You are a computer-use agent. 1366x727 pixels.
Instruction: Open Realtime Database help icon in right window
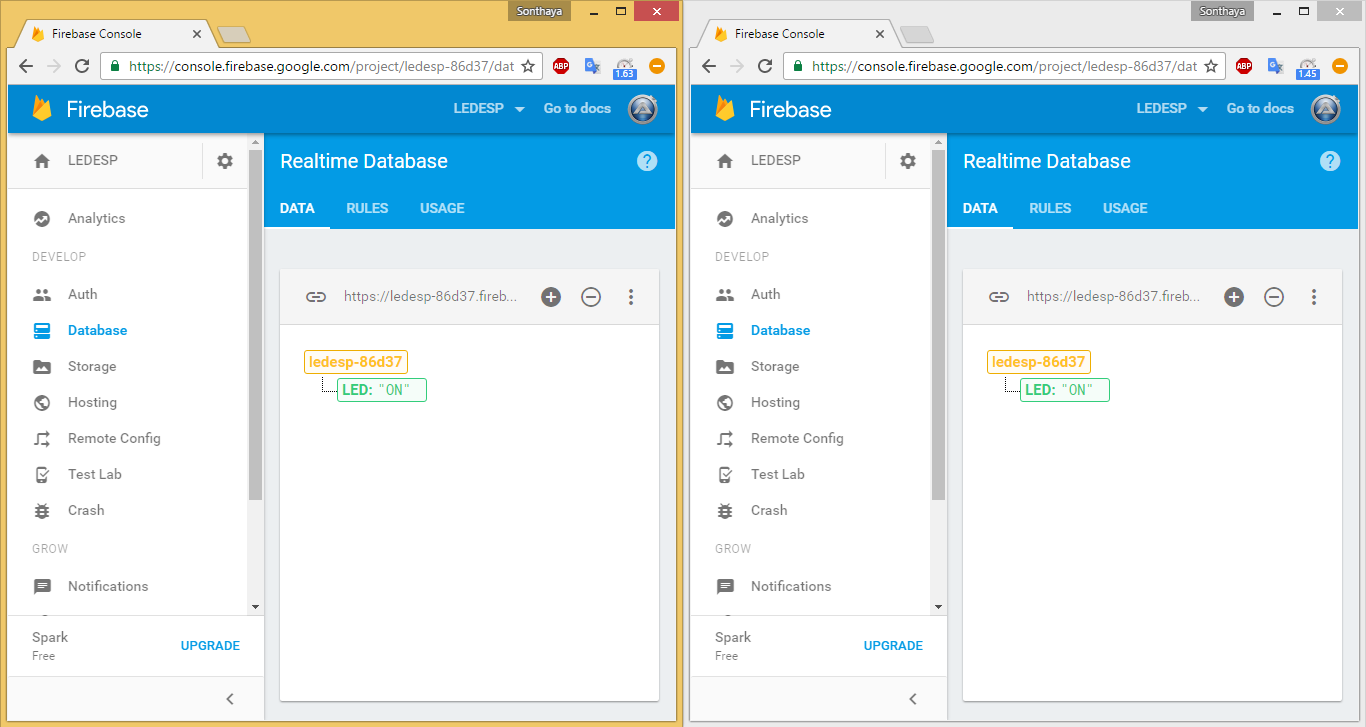(x=1330, y=161)
